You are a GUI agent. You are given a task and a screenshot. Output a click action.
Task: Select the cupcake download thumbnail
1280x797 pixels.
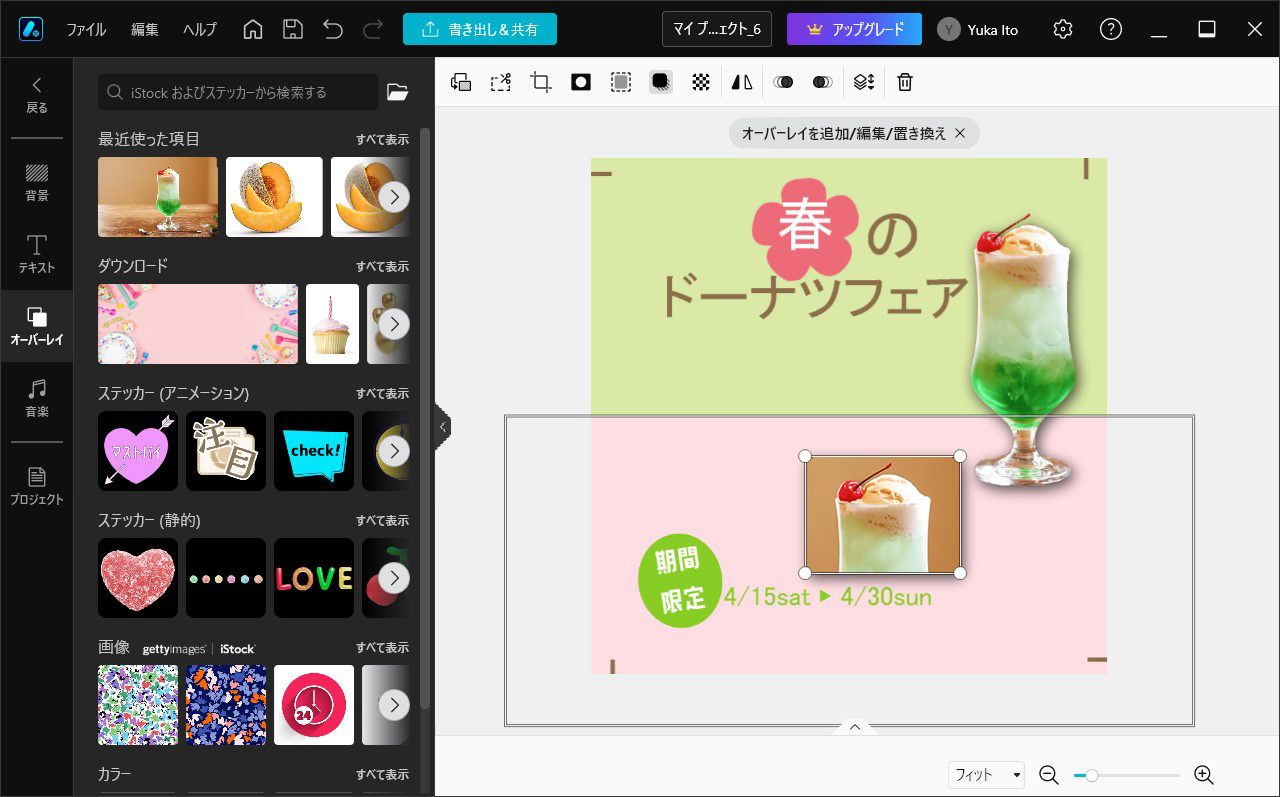coord(332,323)
